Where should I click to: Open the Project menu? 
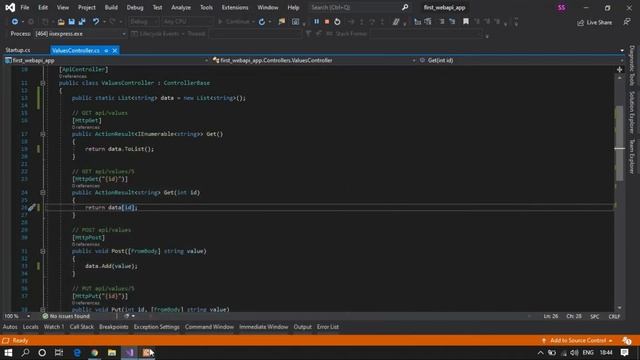(x=87, y=7)
